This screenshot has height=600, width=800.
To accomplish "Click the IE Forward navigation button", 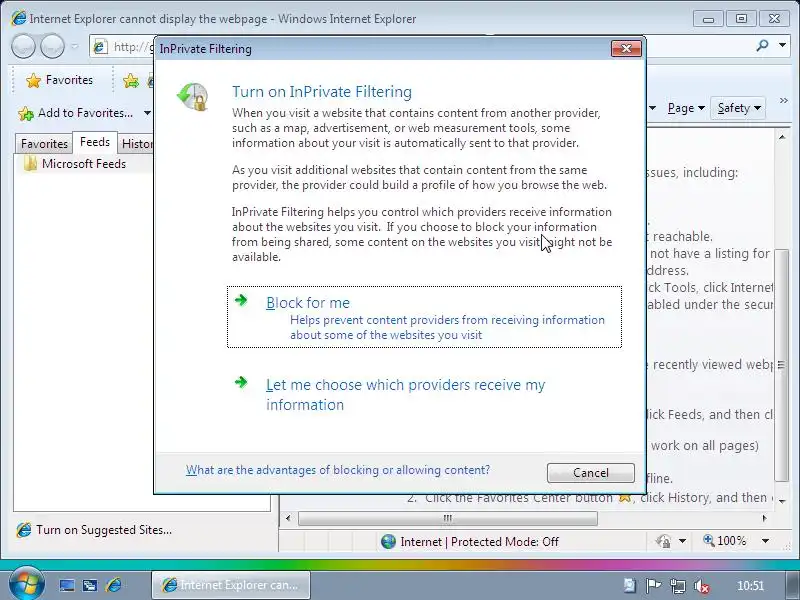I will click(x=53, y=46).
